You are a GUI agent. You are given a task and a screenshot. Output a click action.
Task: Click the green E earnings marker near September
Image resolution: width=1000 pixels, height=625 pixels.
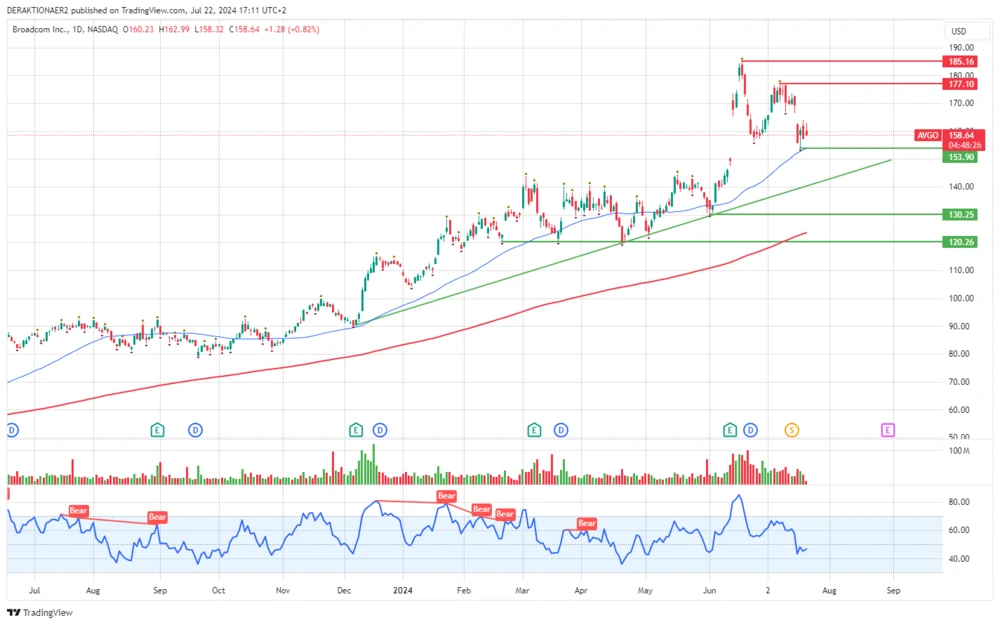pyautogui.click(x=157, y=430)
